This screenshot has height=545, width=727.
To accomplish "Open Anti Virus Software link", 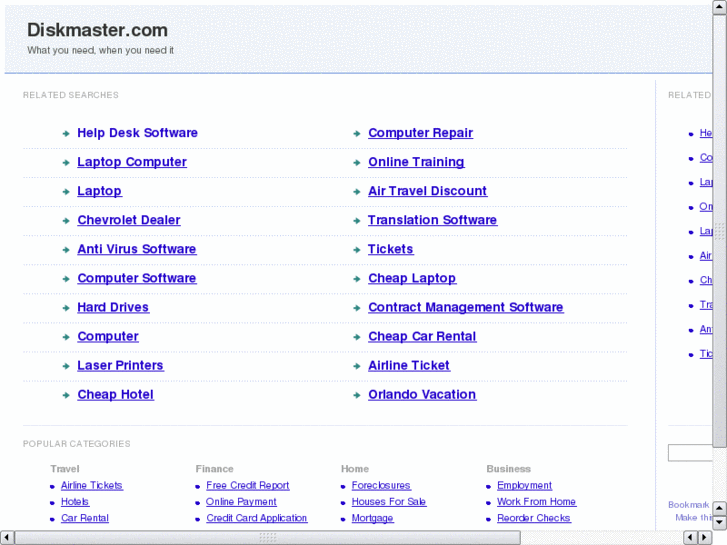I will coord(137,249).
